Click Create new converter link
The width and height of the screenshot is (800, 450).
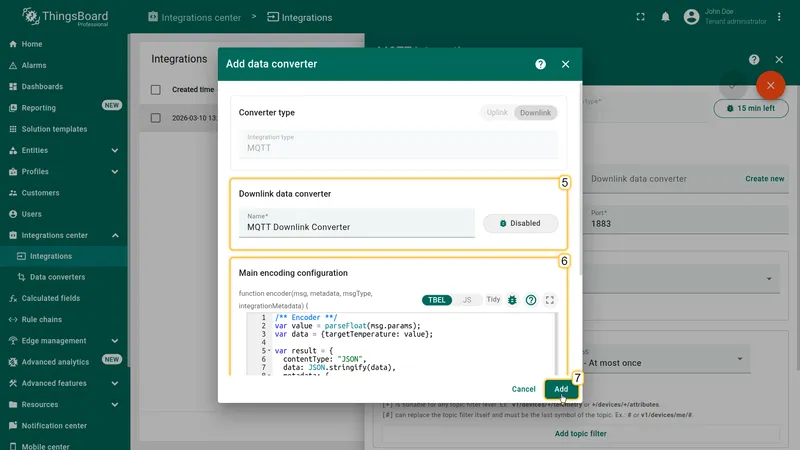764,179
